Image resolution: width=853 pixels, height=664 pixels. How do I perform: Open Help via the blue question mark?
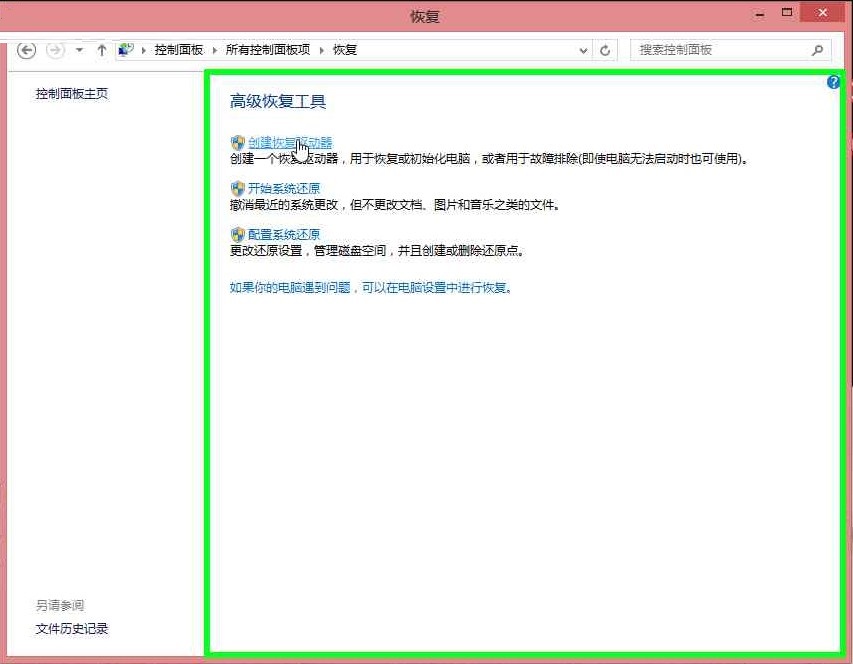(x=833, y=83)
